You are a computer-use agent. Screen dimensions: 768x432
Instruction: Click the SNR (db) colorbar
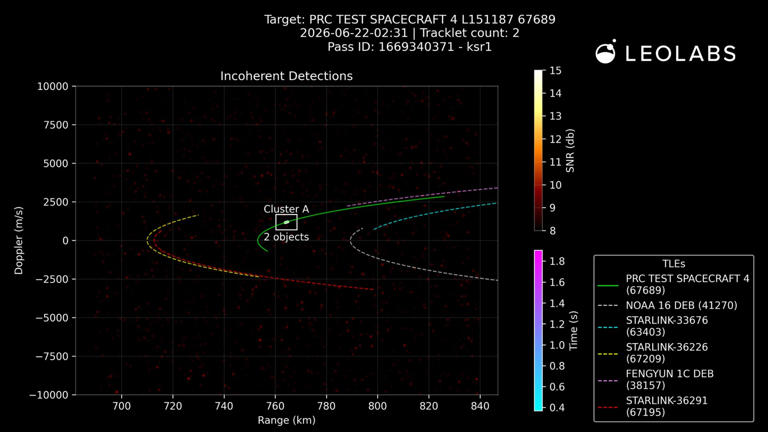click(x=539, y=150)
